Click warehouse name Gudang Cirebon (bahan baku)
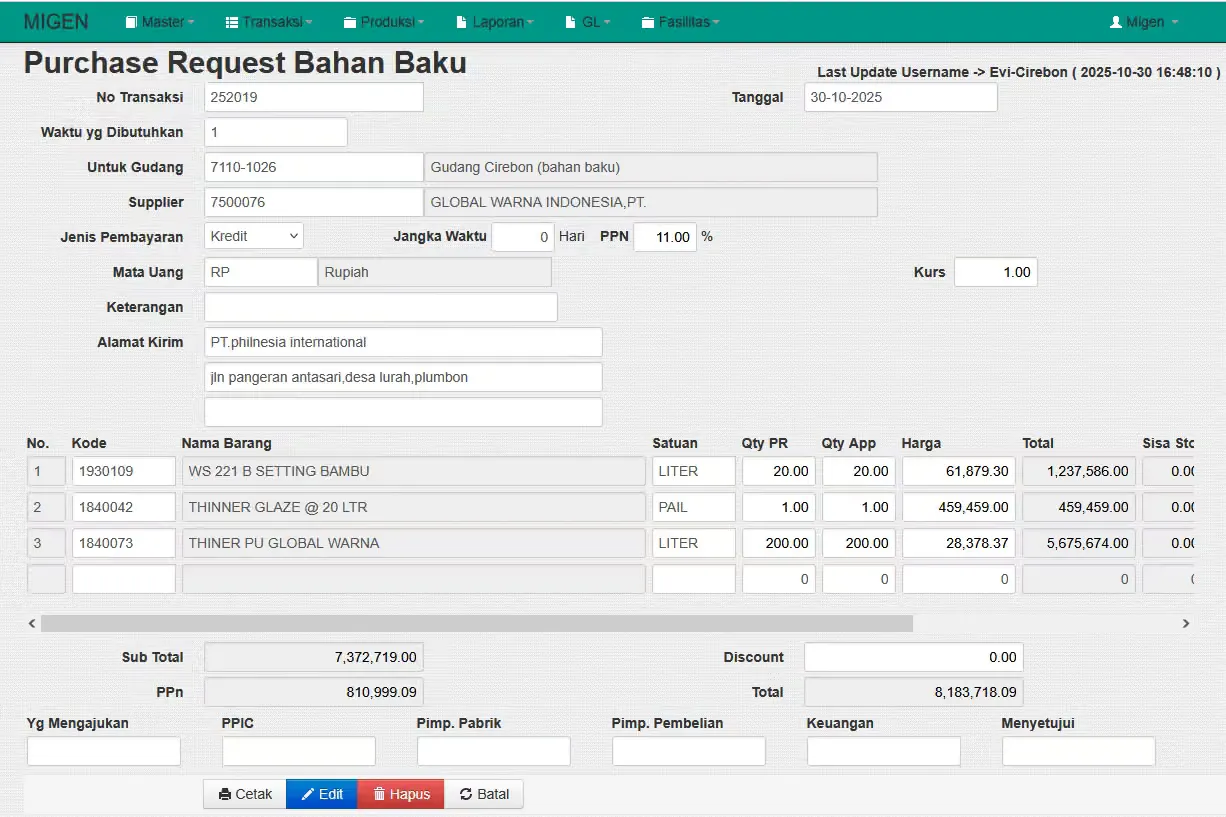The image size is (1226, 817). click(651, 167)
